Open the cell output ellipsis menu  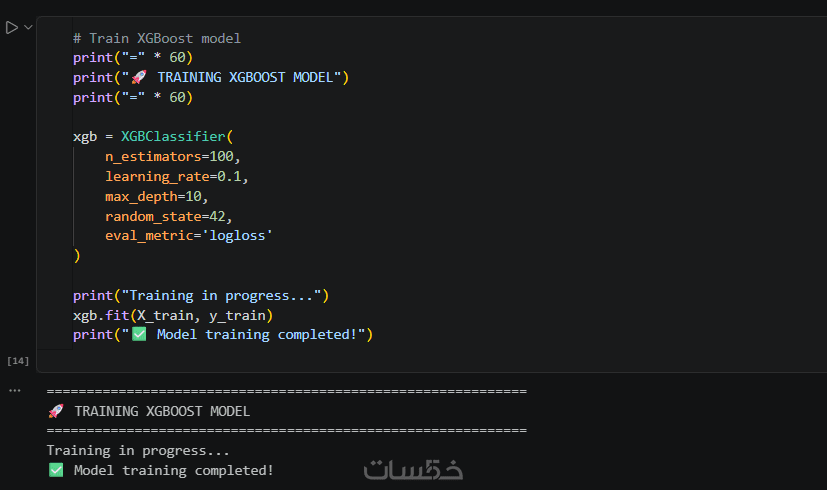click(x=14, y=390)
